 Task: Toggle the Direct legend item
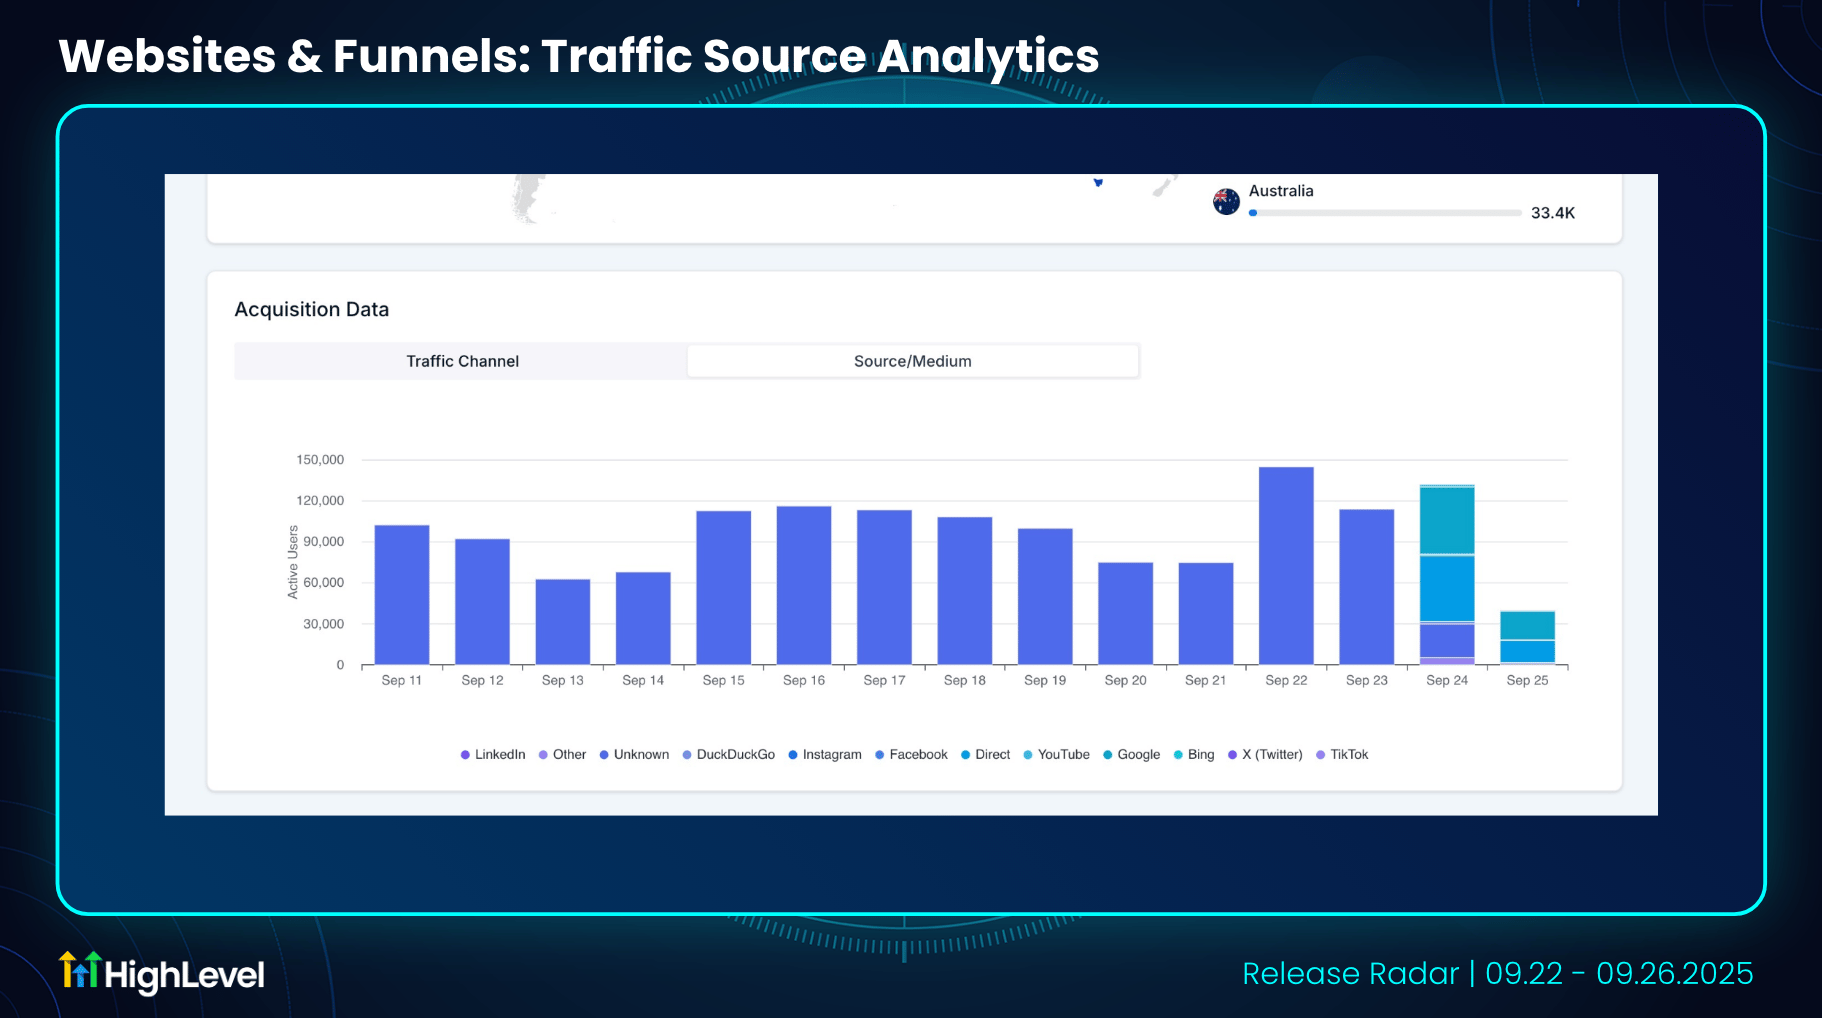pyautogui.click(x=986, y=755)
